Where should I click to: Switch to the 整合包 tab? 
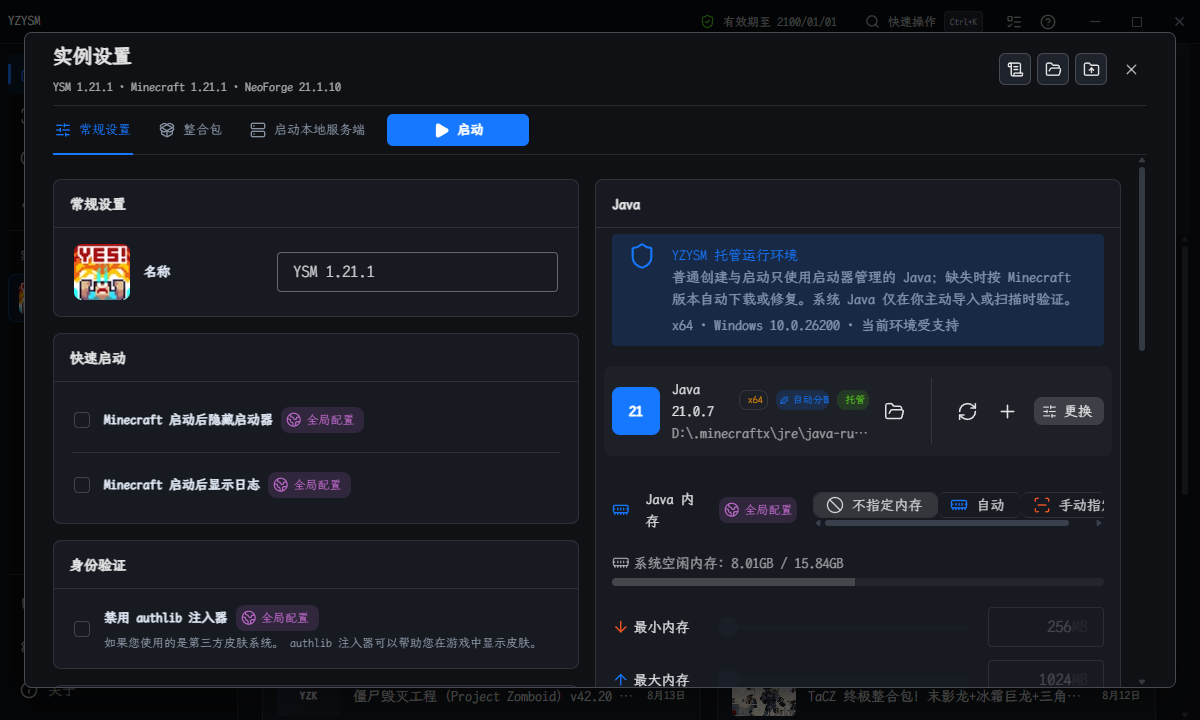[x=190, y=130]
